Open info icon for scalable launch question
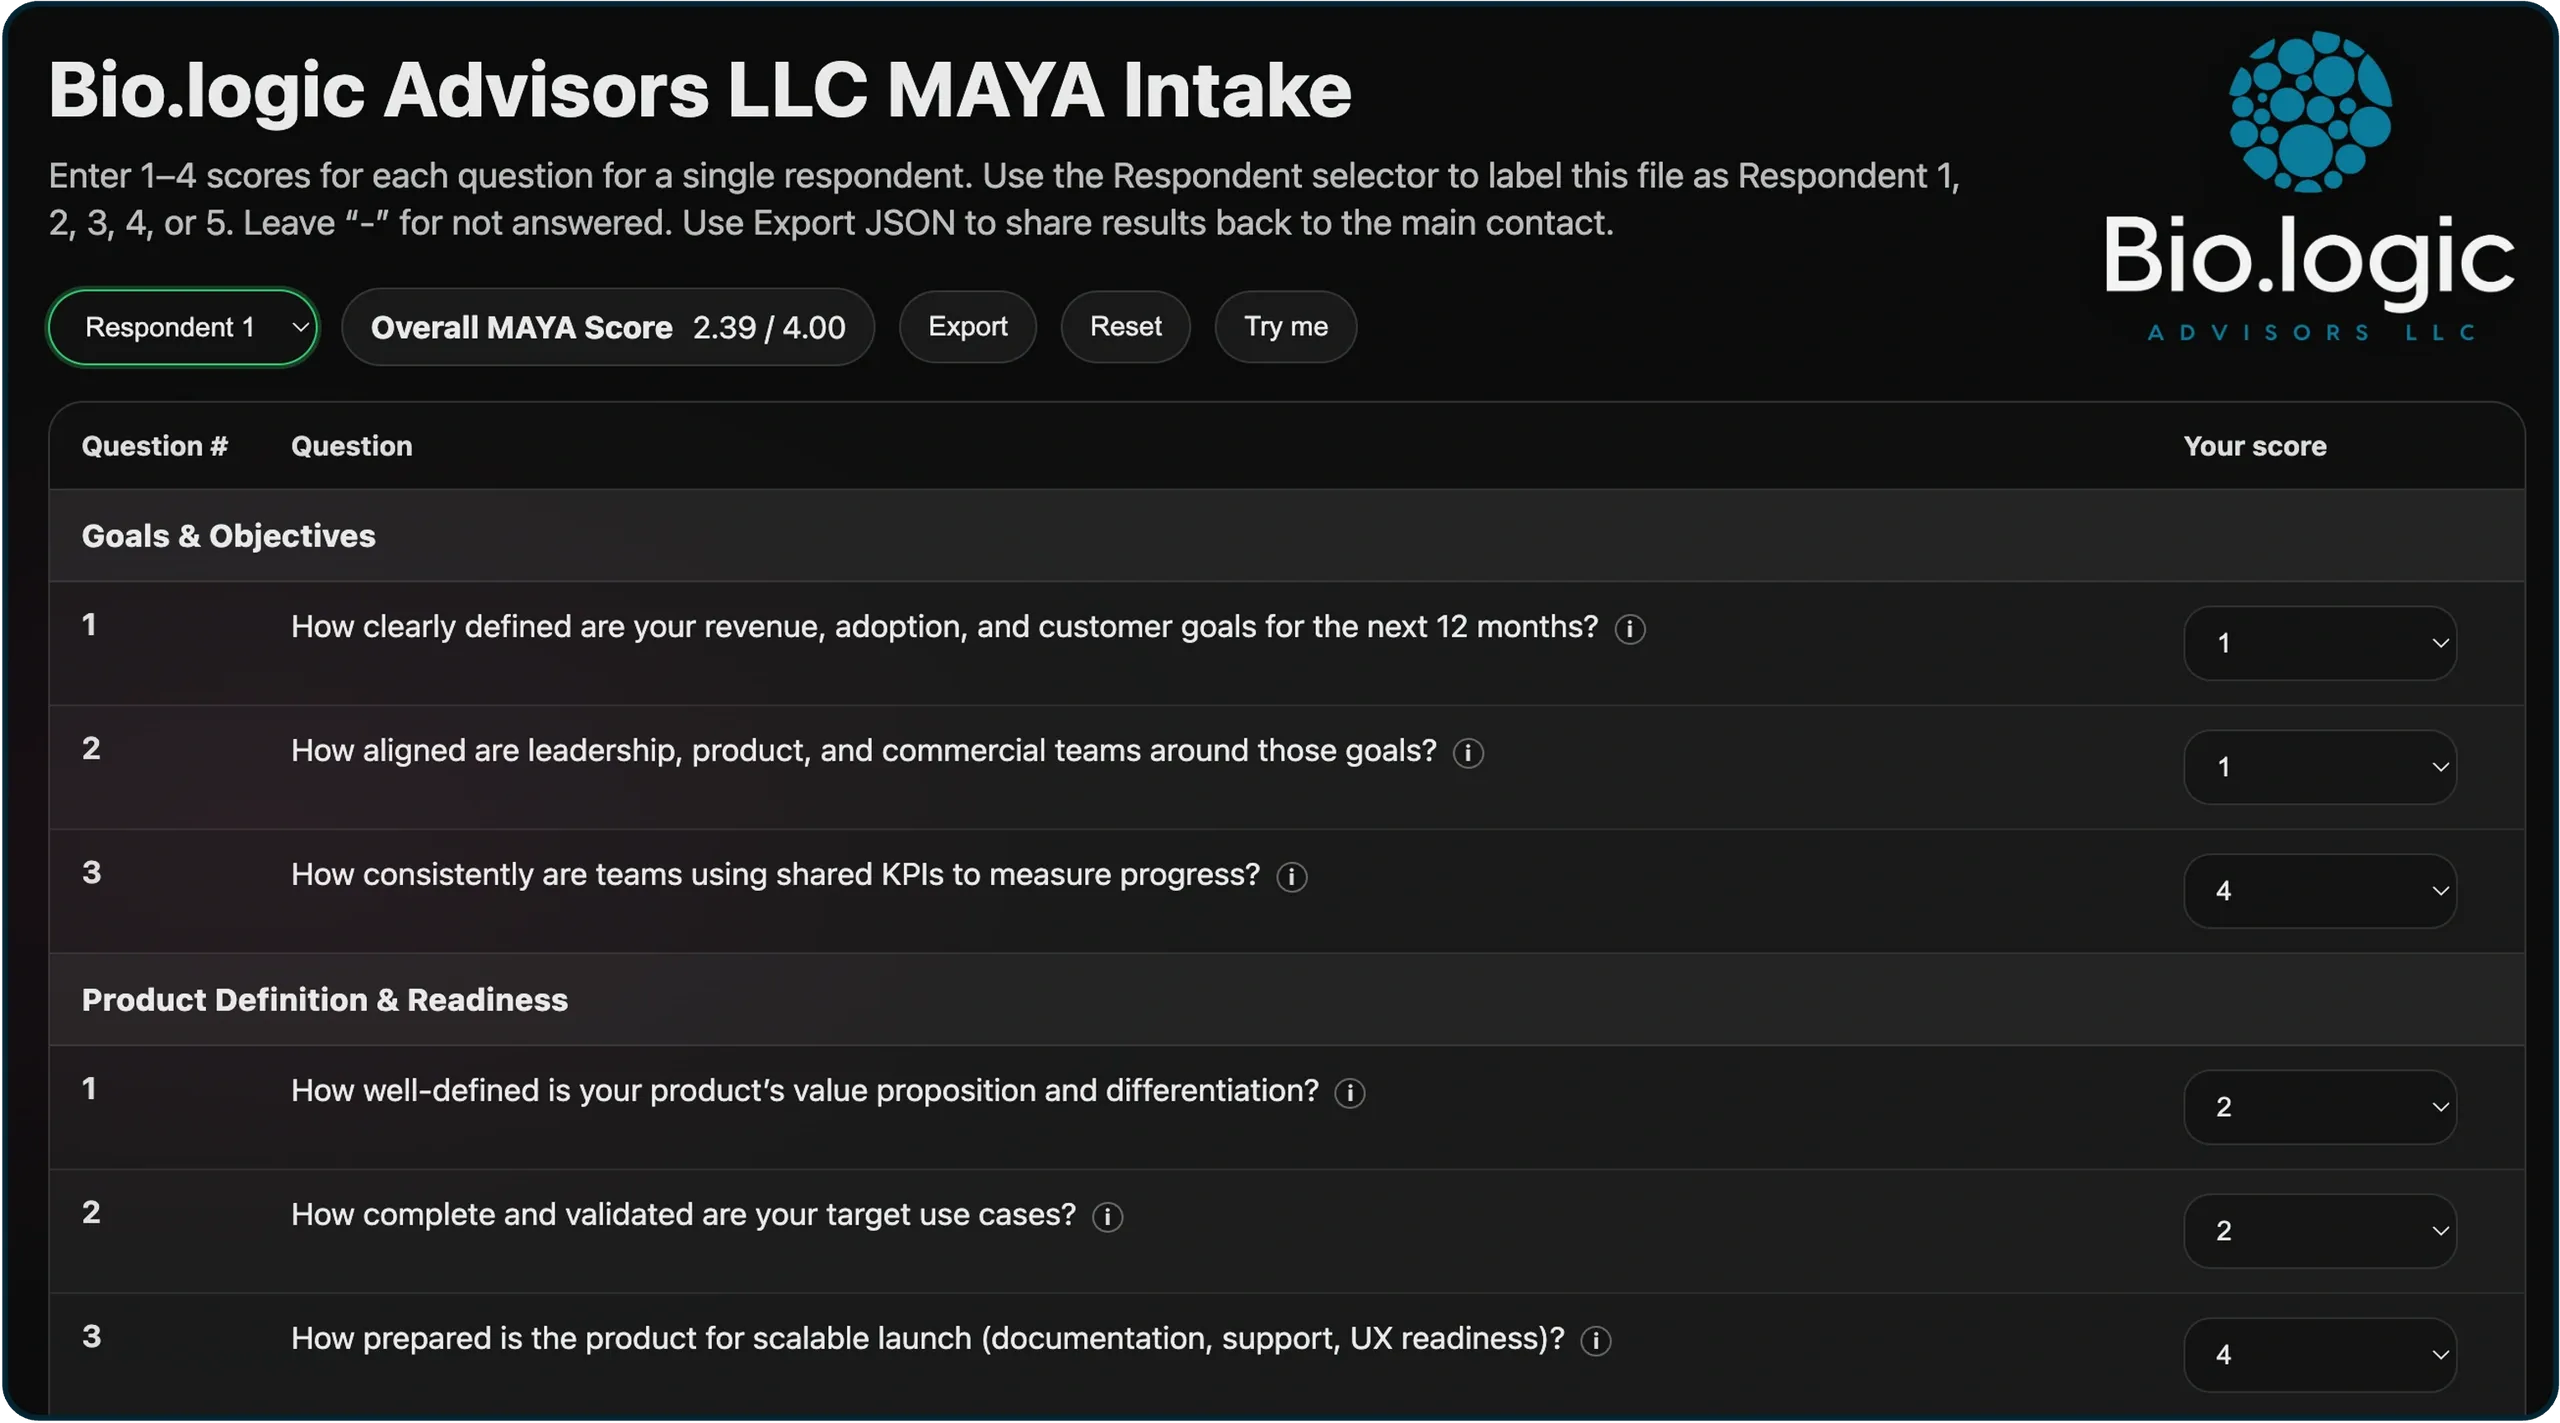 [x=1595, y=1341]
